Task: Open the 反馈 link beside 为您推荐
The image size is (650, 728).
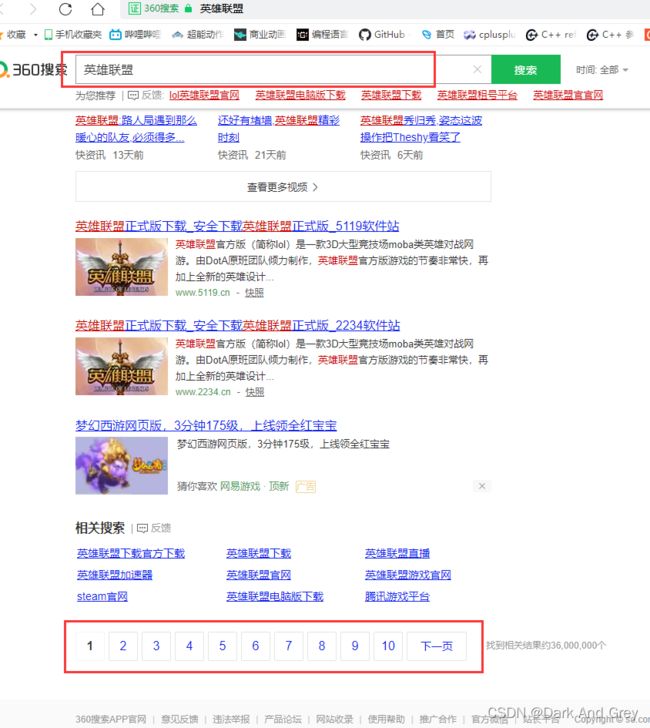Action: (145, 95)
